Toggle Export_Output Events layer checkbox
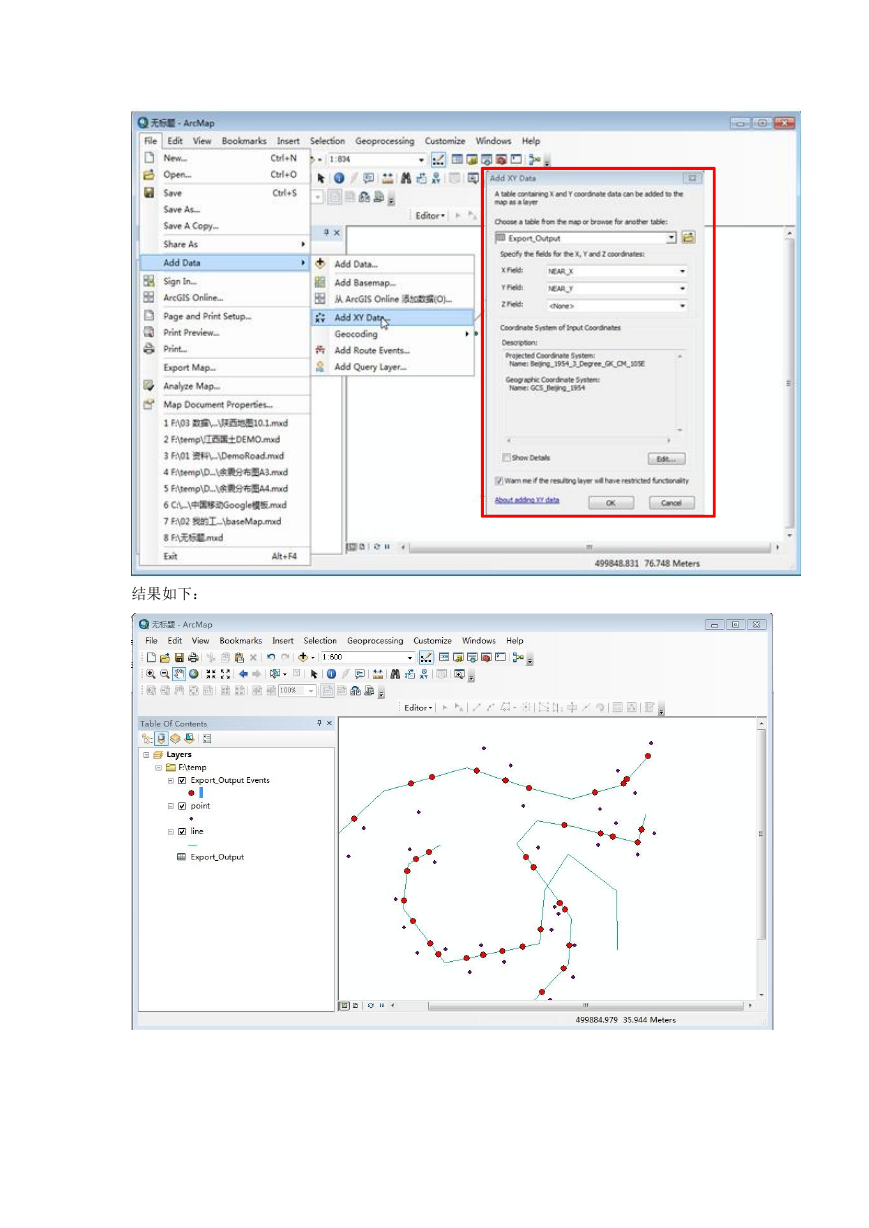Image resolution: width=869 pixels, height=1228 pixels. click(182, 780)
